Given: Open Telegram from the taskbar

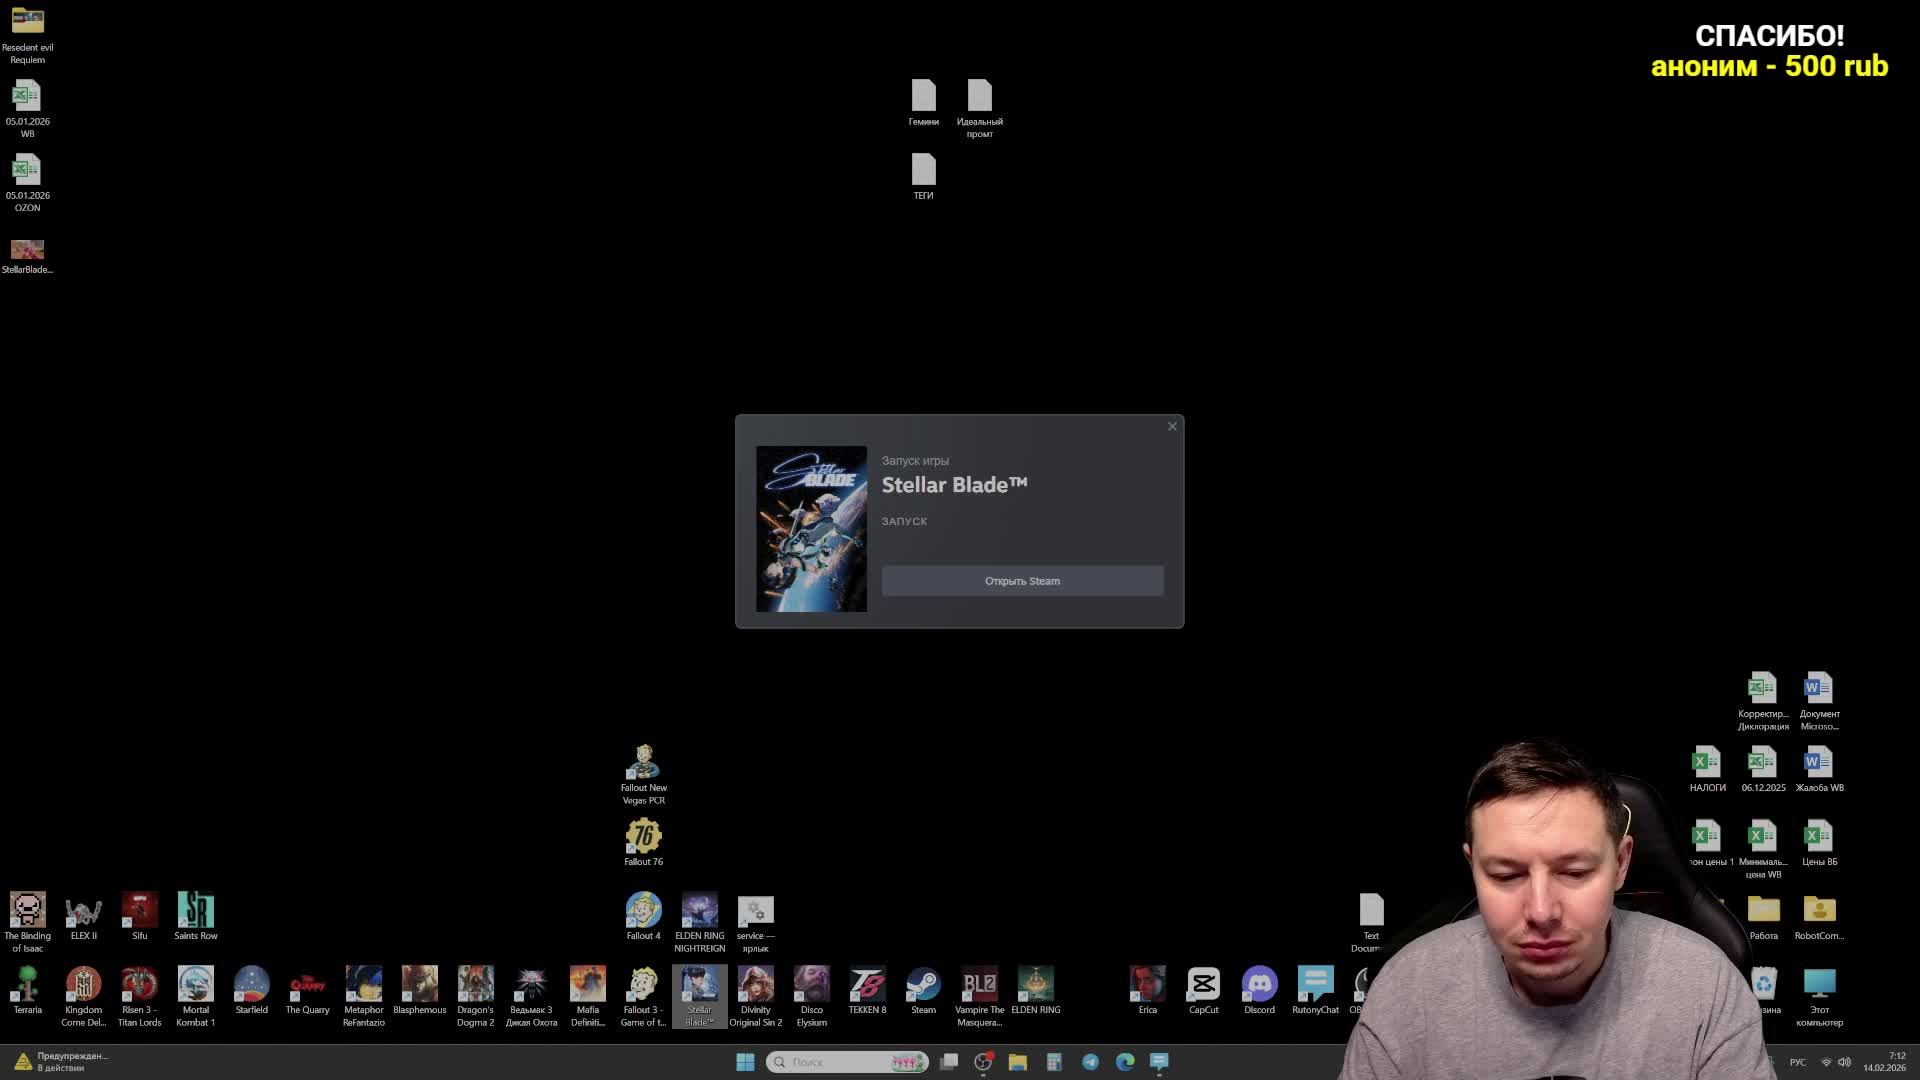Looking at the screenshot, I should 1090,1062.
